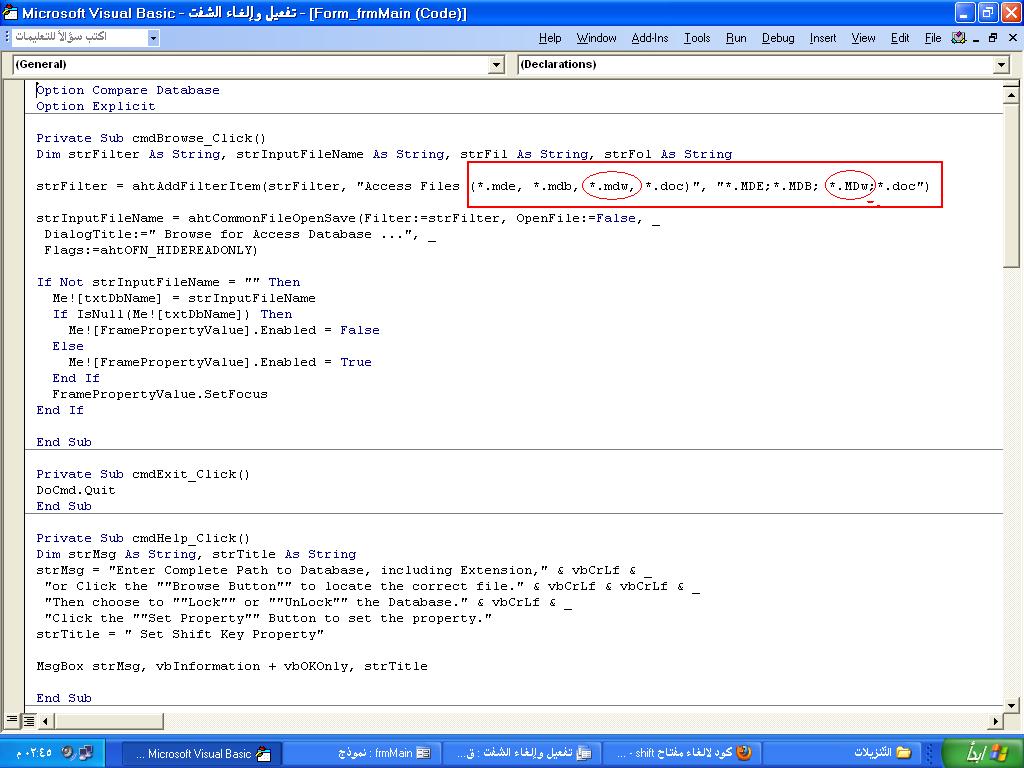The height and width of the screenshot is (768, 1024).
Task: Click the 'Option Compare Database' line
Action: [128, 90]
